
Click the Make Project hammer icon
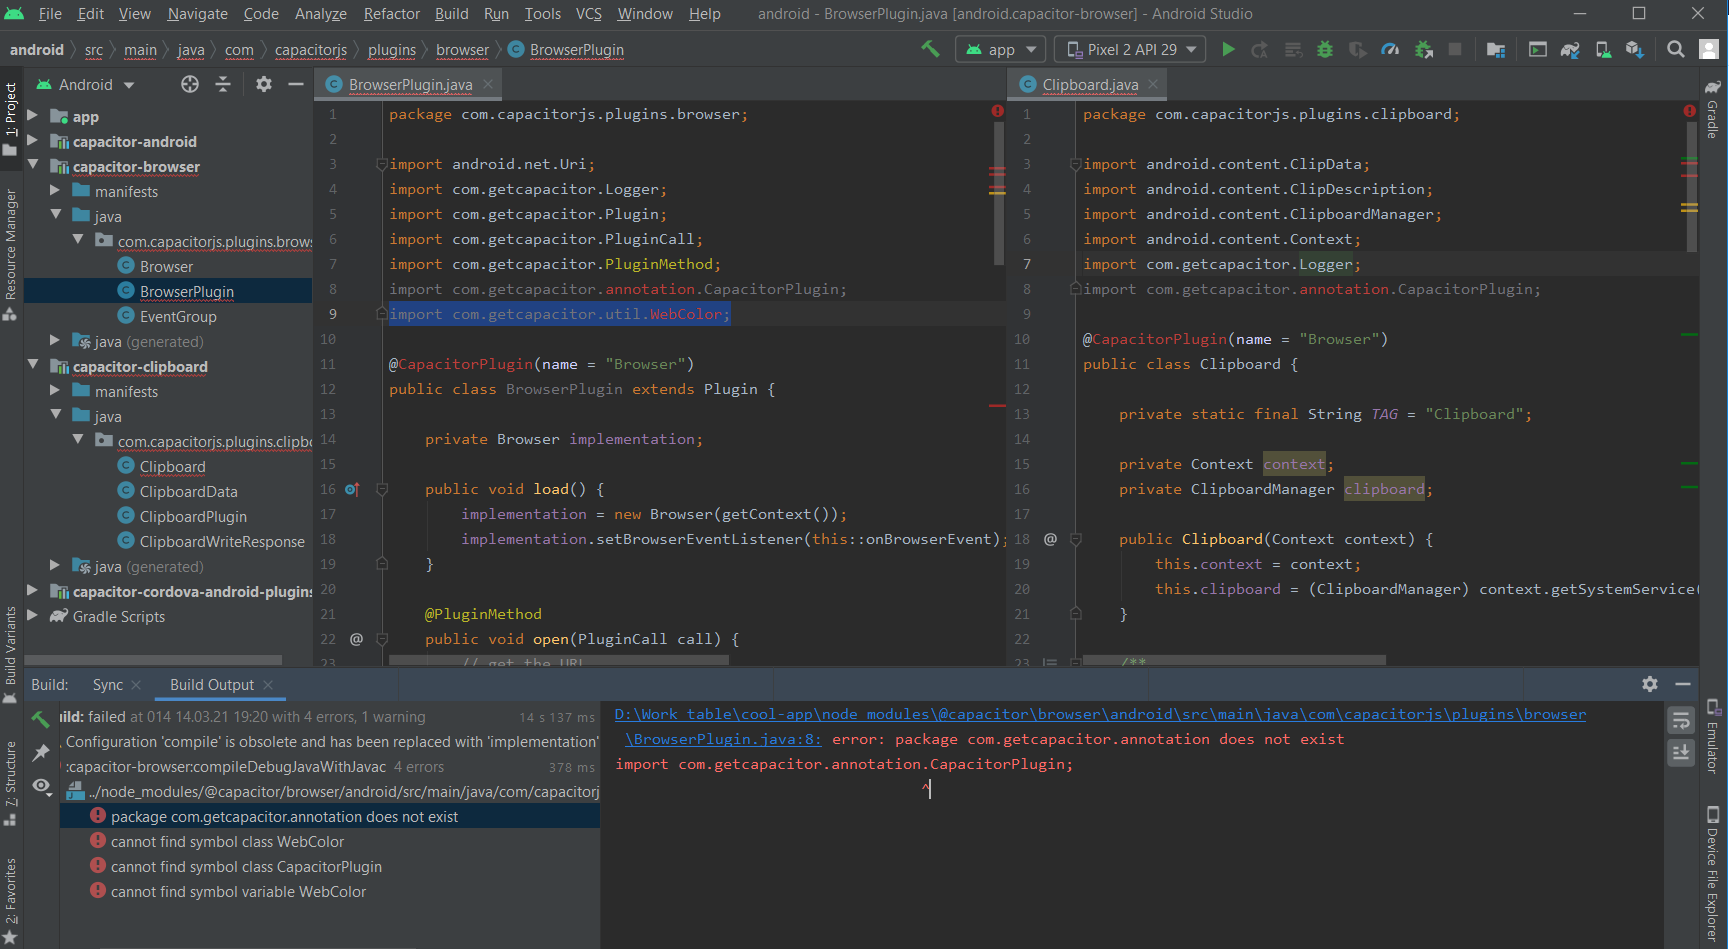(930, 49)
